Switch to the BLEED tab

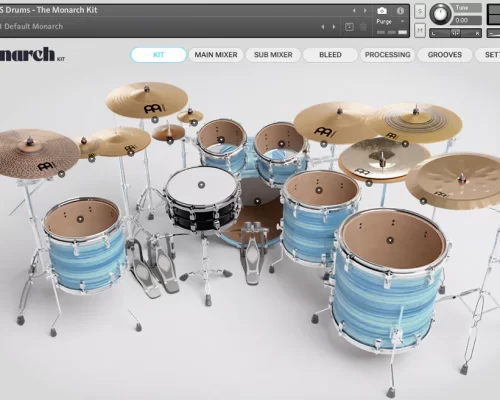pyautogui.click(x=330, y=55)
